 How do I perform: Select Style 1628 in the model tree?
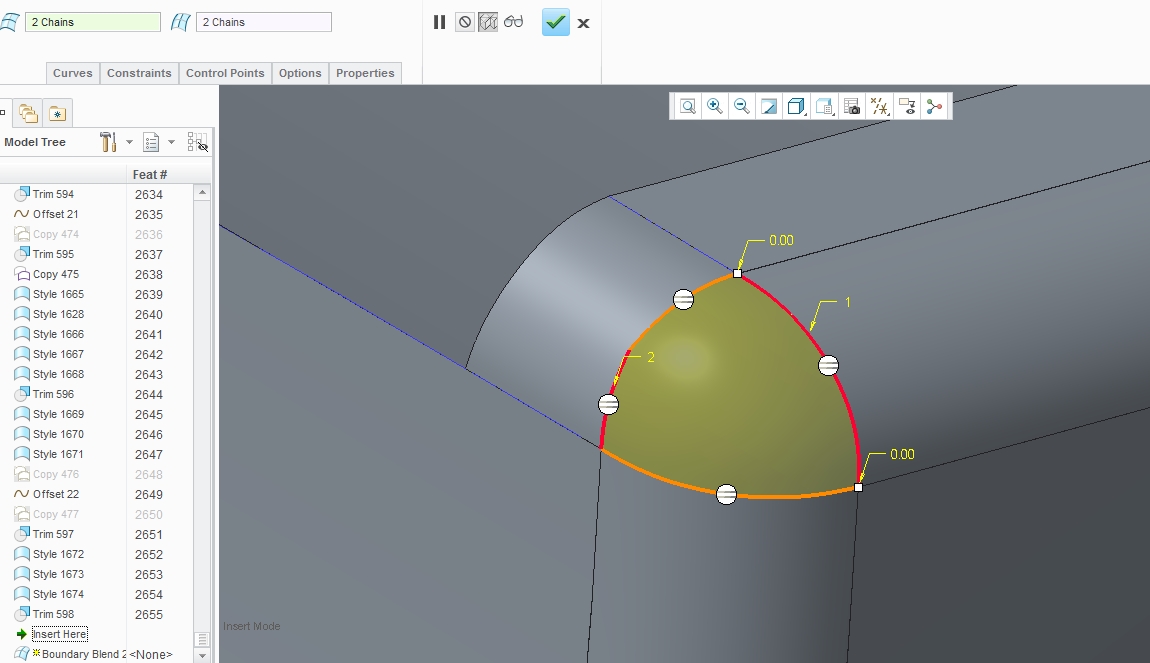[59, 314]
